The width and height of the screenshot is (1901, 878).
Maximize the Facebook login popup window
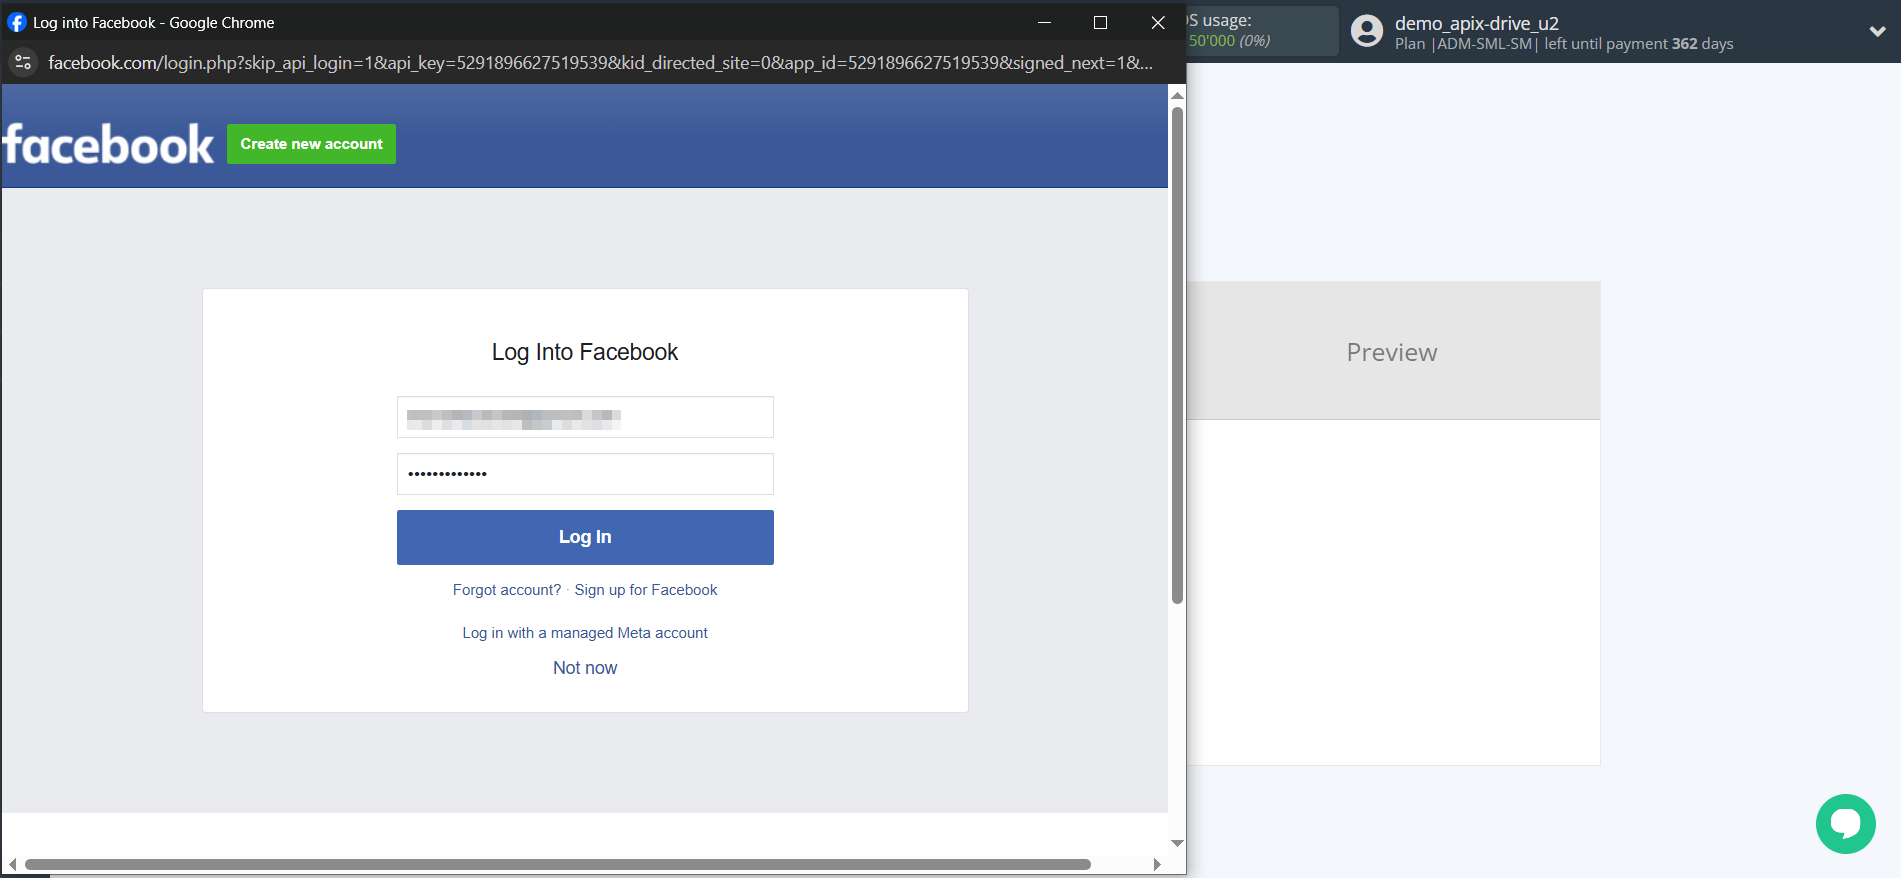pyautogui.click(x=1100, y=22)
